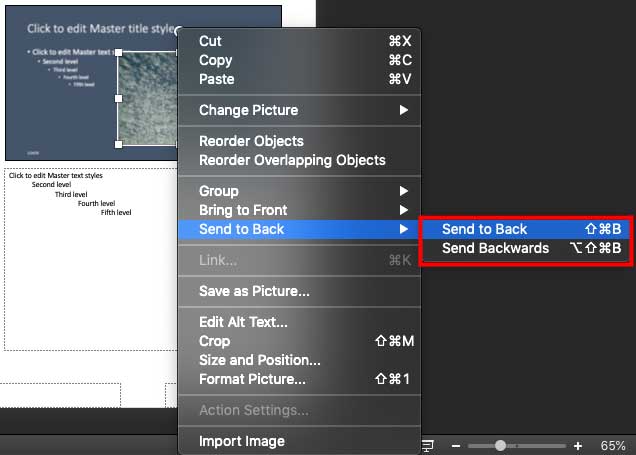
Task: Open Format Picture option
Action: tap(252, 379)
